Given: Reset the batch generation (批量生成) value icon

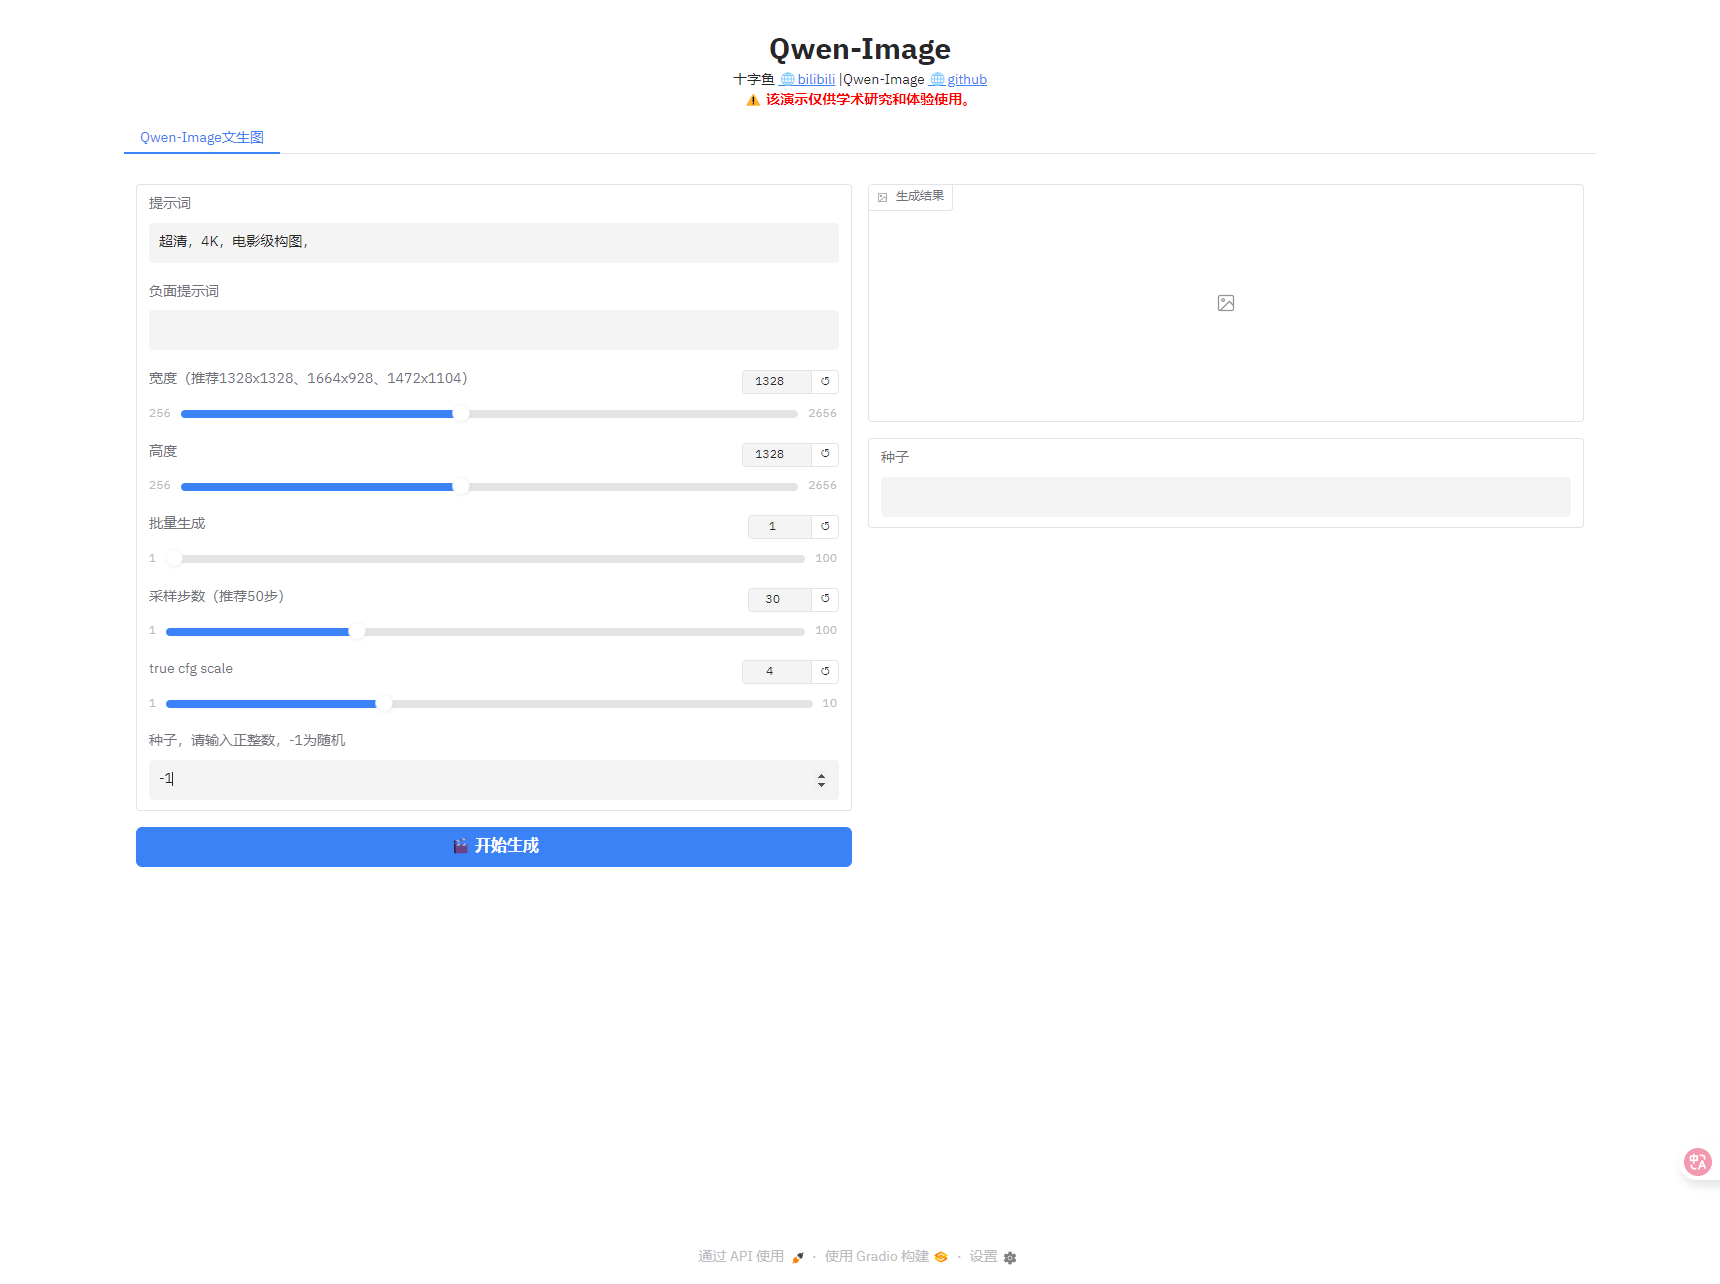Looking at the screenshot, I should click(x=825, y=526).
